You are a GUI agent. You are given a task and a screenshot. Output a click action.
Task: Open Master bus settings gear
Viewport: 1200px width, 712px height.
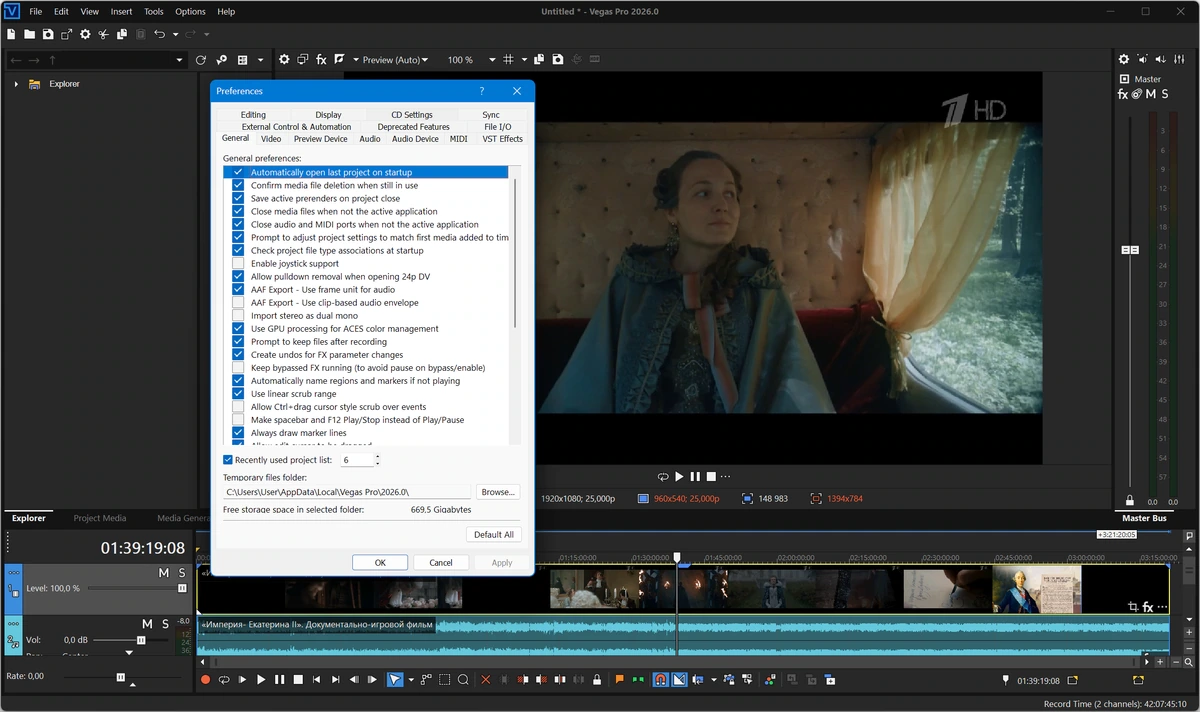[x=1123, y=60]
